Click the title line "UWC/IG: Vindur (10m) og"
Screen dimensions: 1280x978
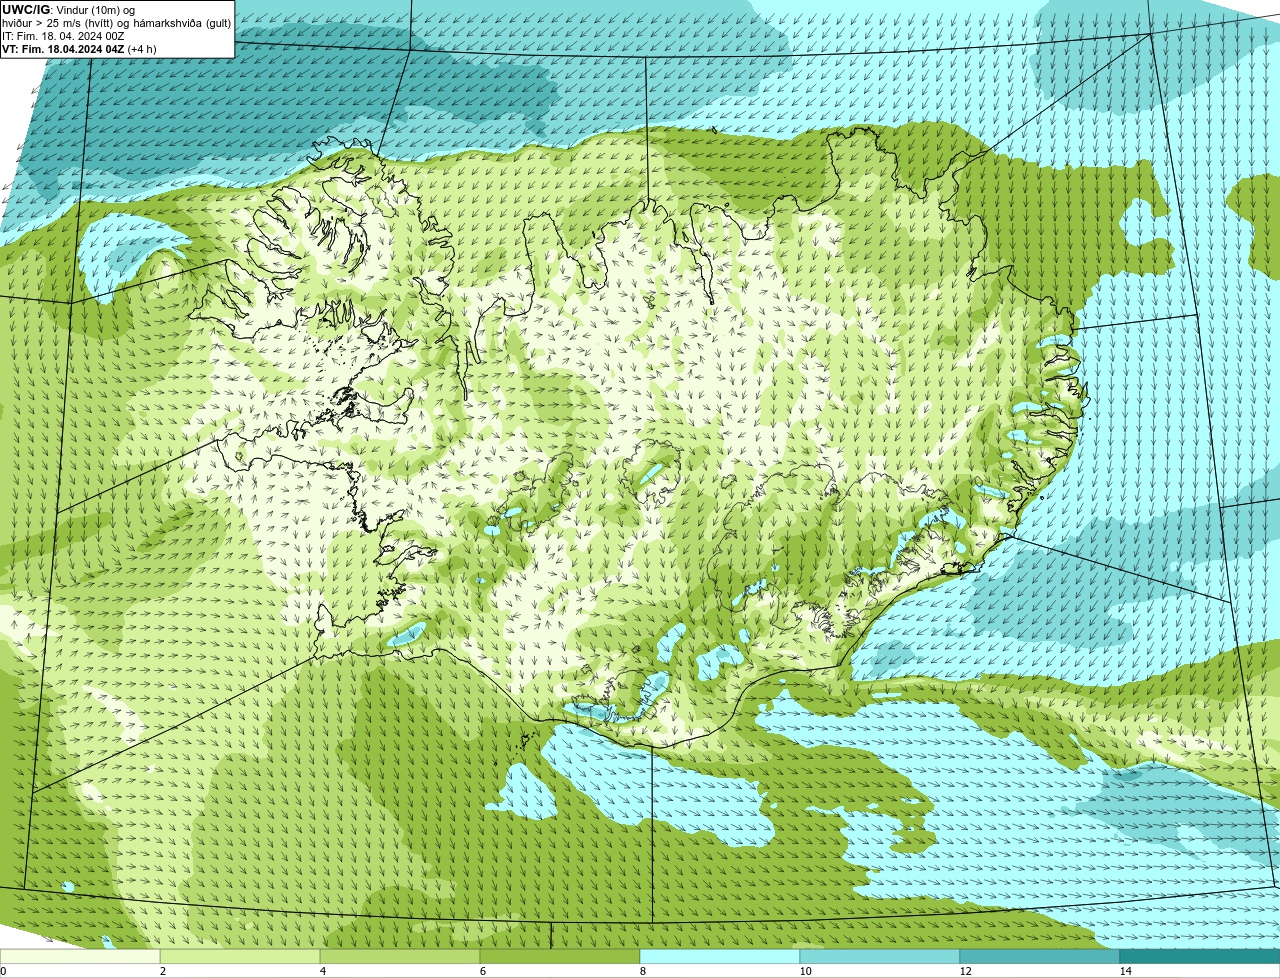68,10
